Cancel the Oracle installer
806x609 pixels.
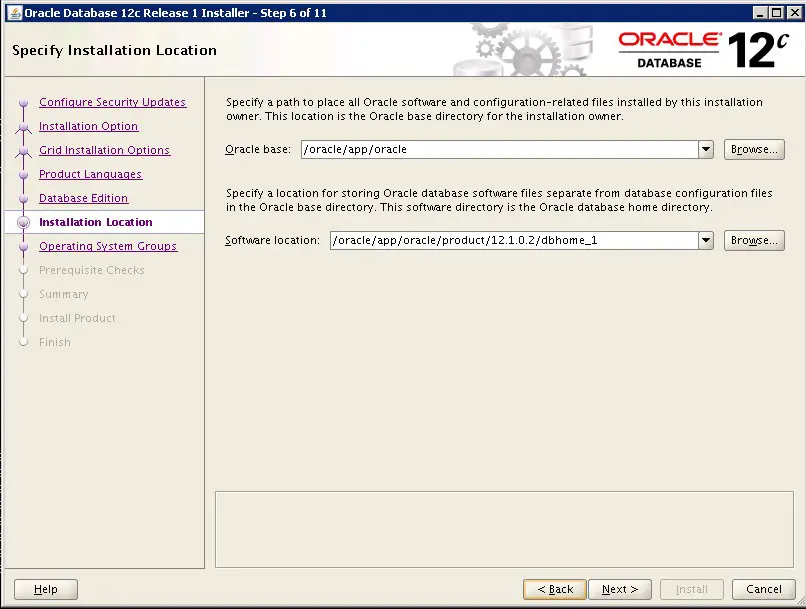point(764,589)
